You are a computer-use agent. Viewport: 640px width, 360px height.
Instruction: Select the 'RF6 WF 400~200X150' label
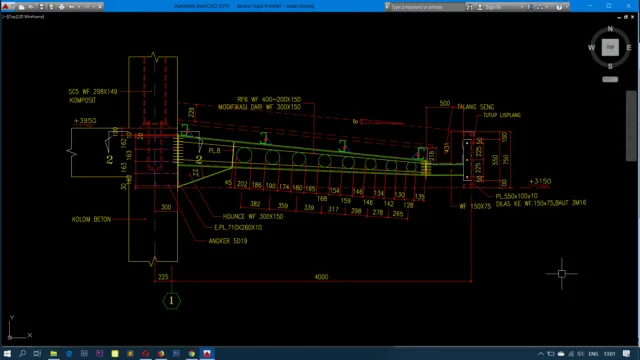click(x=269, y=99)
